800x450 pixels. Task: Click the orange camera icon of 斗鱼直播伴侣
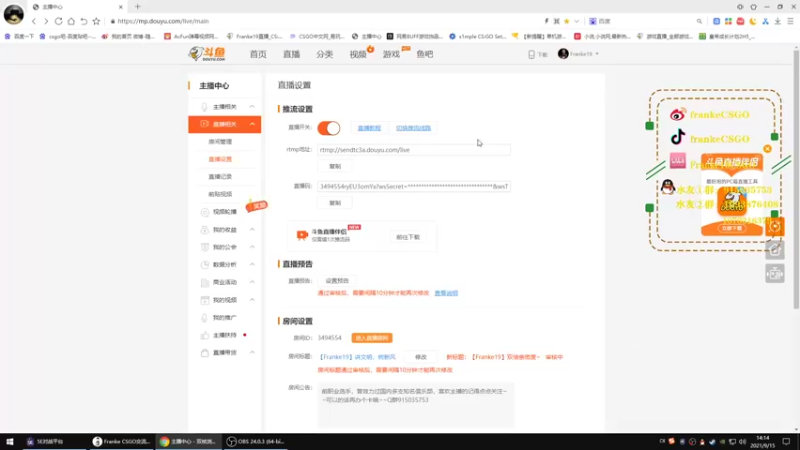302,235
